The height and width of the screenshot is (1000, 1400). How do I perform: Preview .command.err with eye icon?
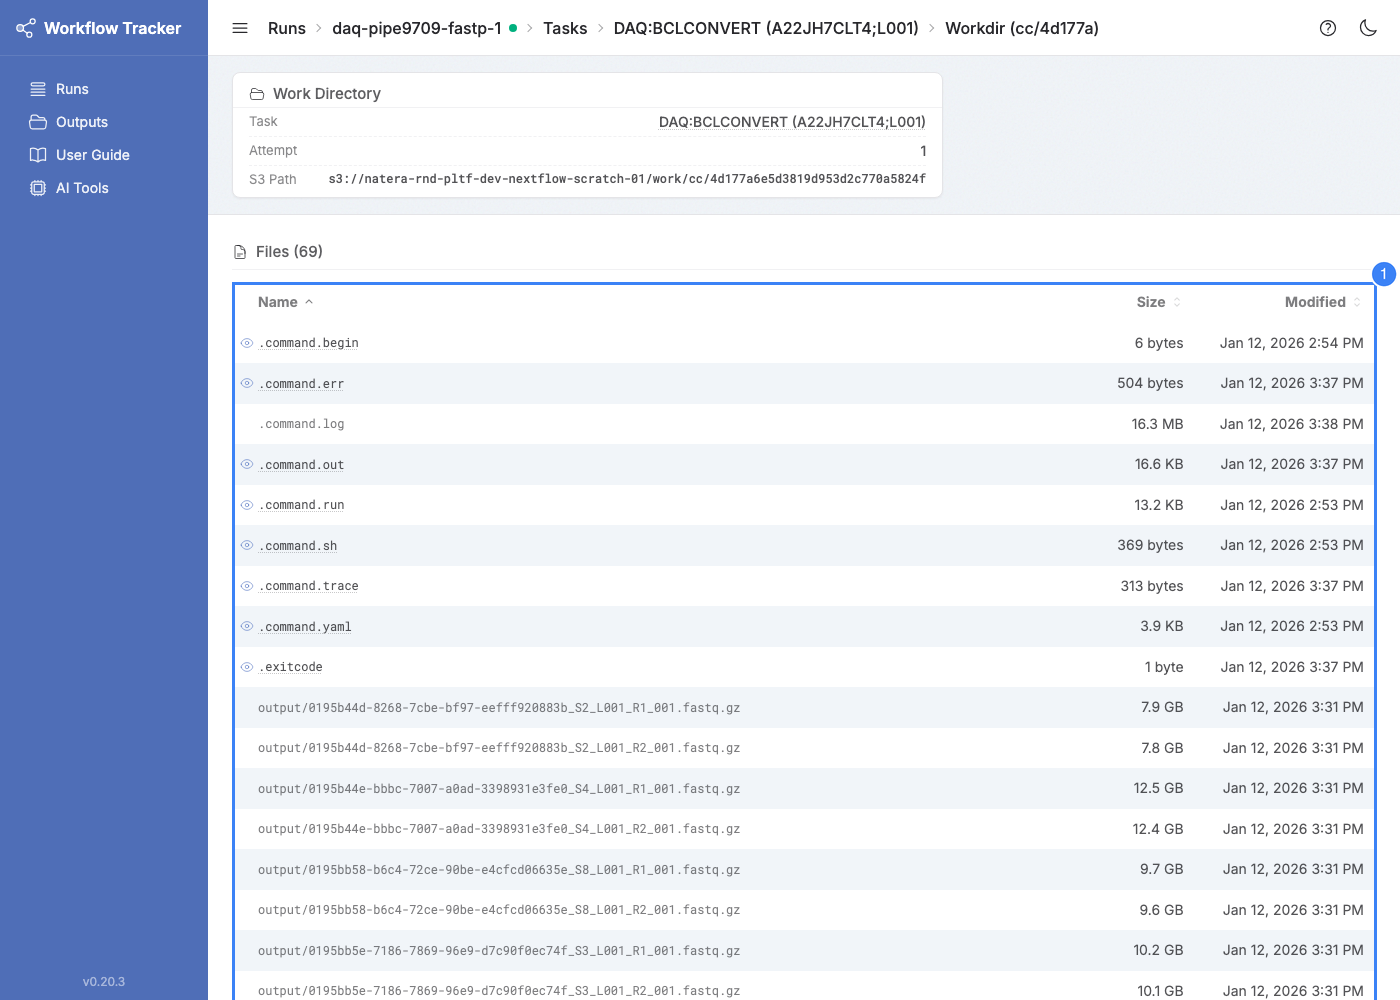point(247,383)
